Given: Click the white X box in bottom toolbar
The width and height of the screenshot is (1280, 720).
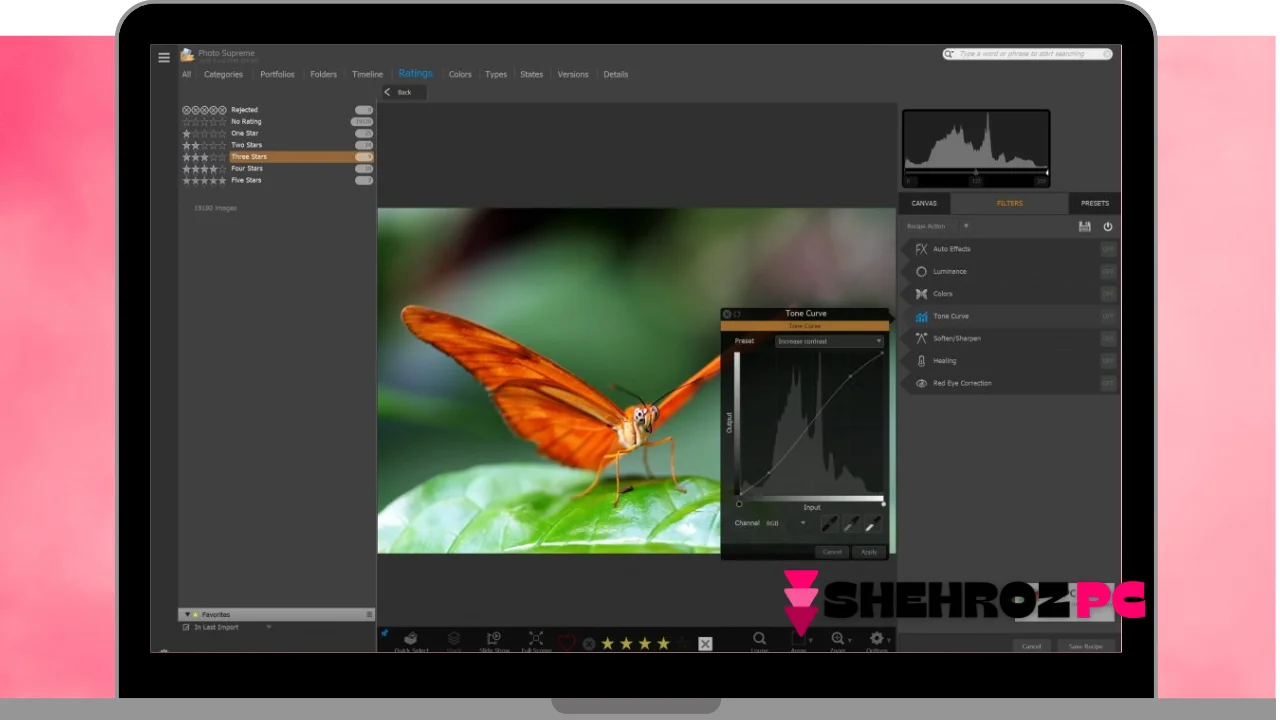Looking at the screenshot, I should 705,644.
